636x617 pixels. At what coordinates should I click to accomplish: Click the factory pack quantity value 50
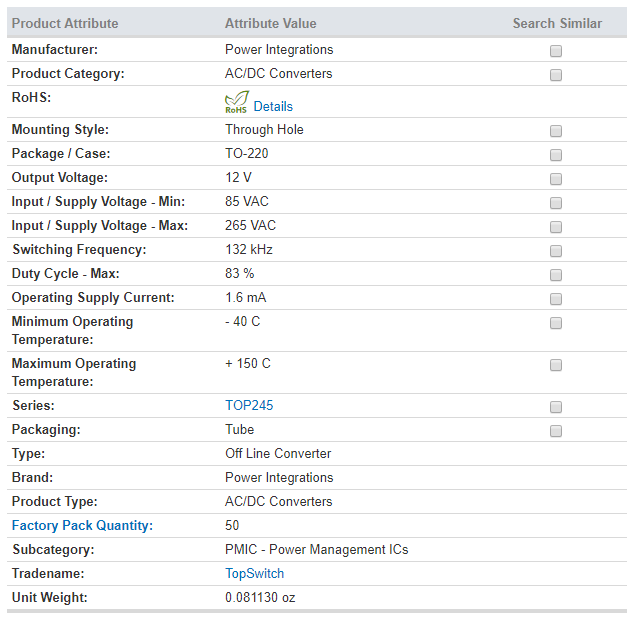(232, 525)
